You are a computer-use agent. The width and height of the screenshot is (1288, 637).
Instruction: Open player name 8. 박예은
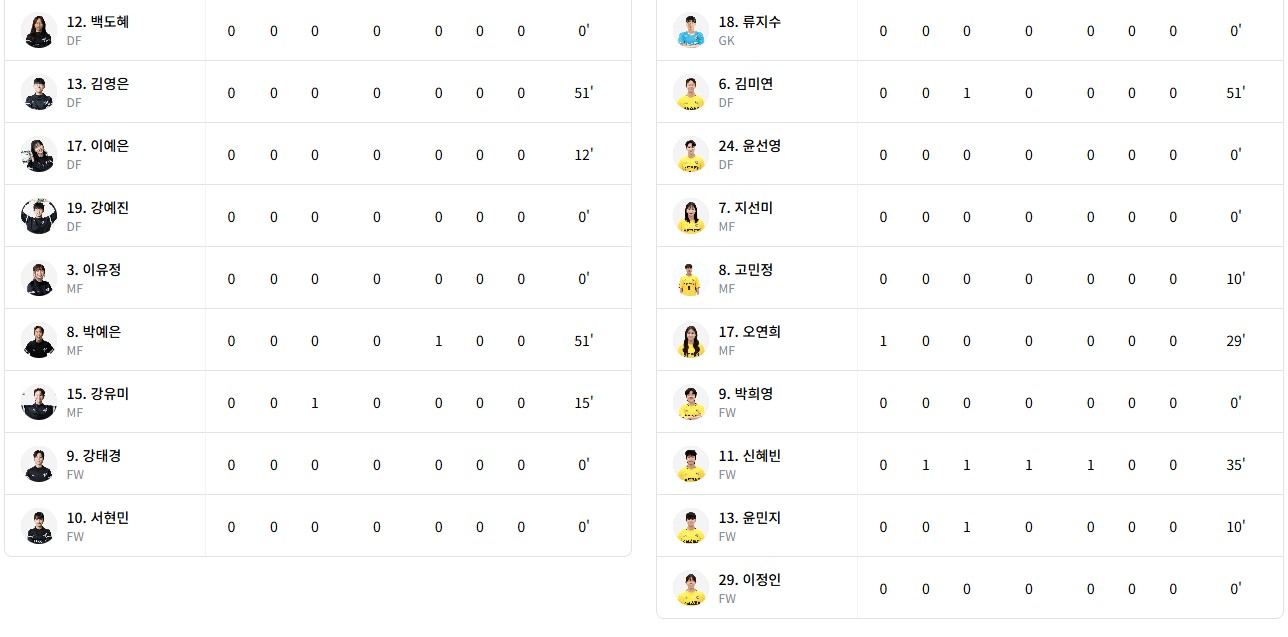point(94,332)
